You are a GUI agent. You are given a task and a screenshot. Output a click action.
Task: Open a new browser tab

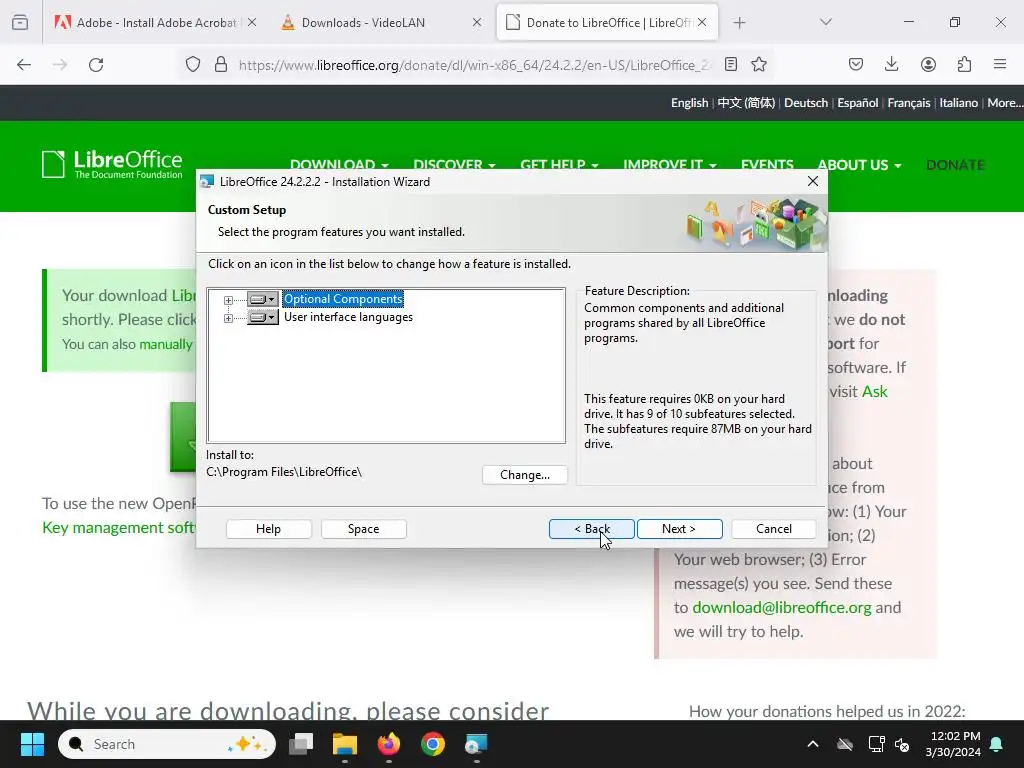coord(739,23)
